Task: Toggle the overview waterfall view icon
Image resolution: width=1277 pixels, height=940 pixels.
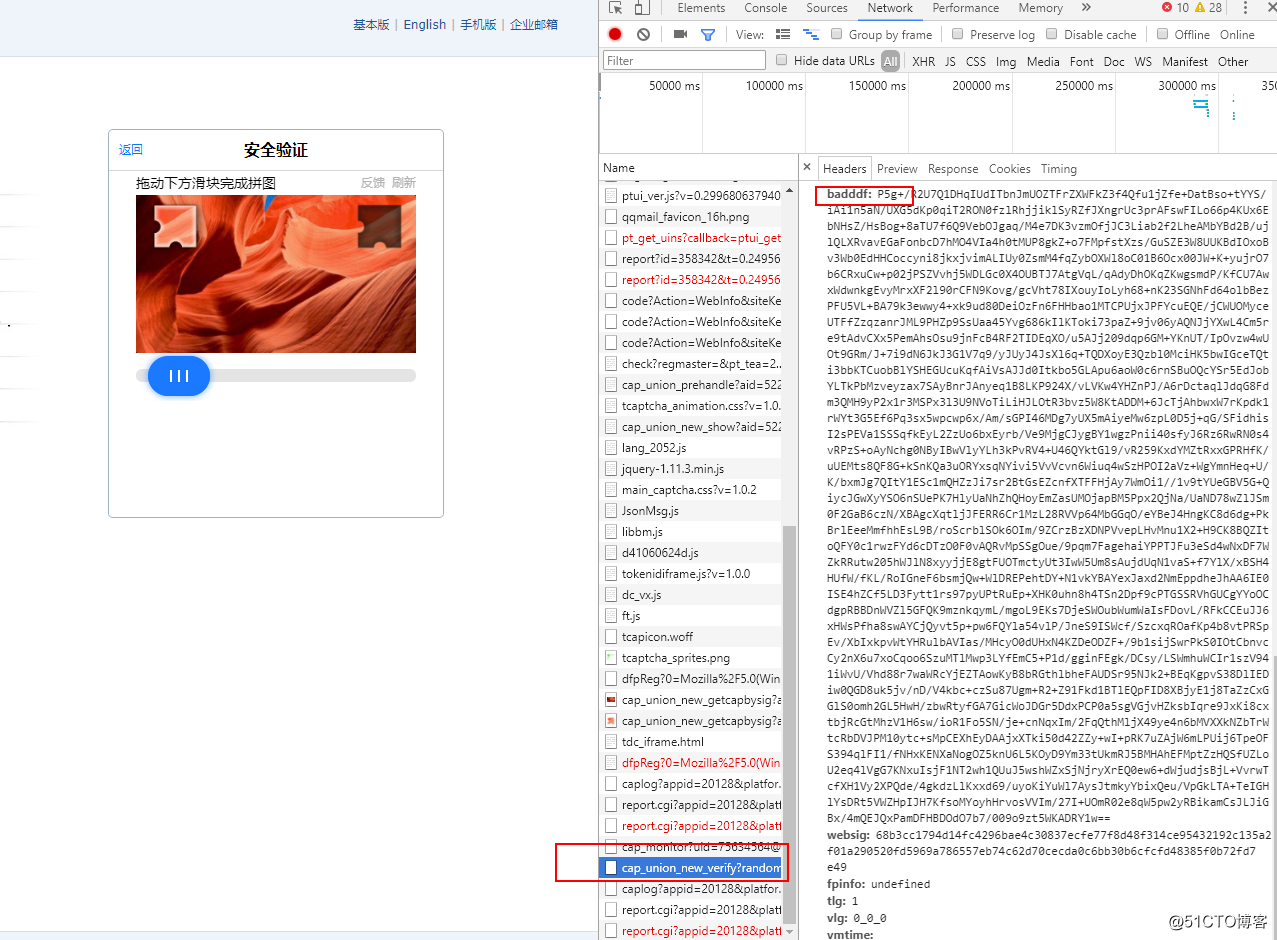Action: 809,34
